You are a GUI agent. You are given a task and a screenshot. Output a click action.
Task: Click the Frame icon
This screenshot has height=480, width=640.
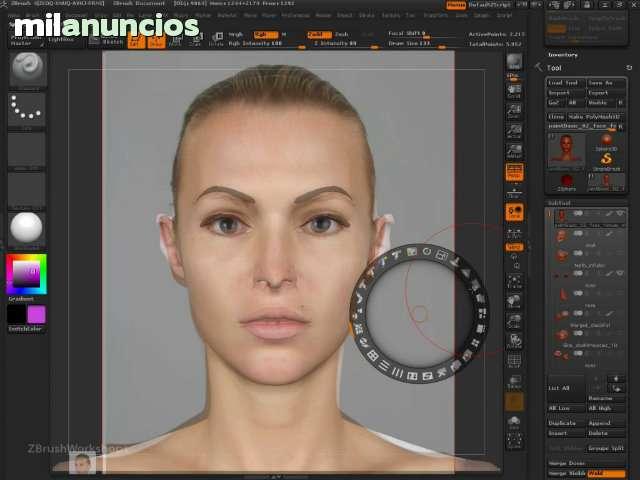tap(514, 282)
